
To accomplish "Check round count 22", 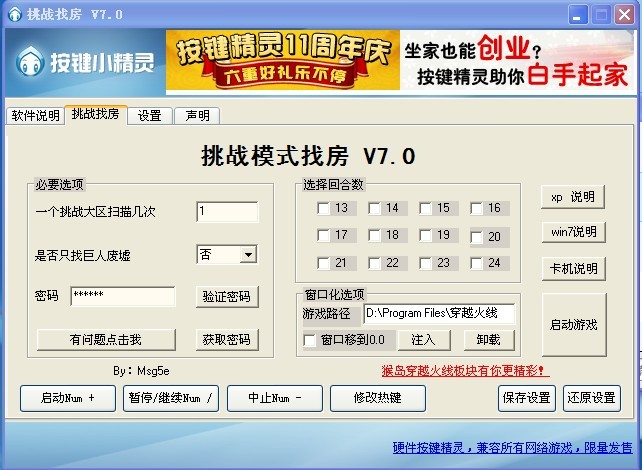I will pyautogui.click(x=374, y=263).
